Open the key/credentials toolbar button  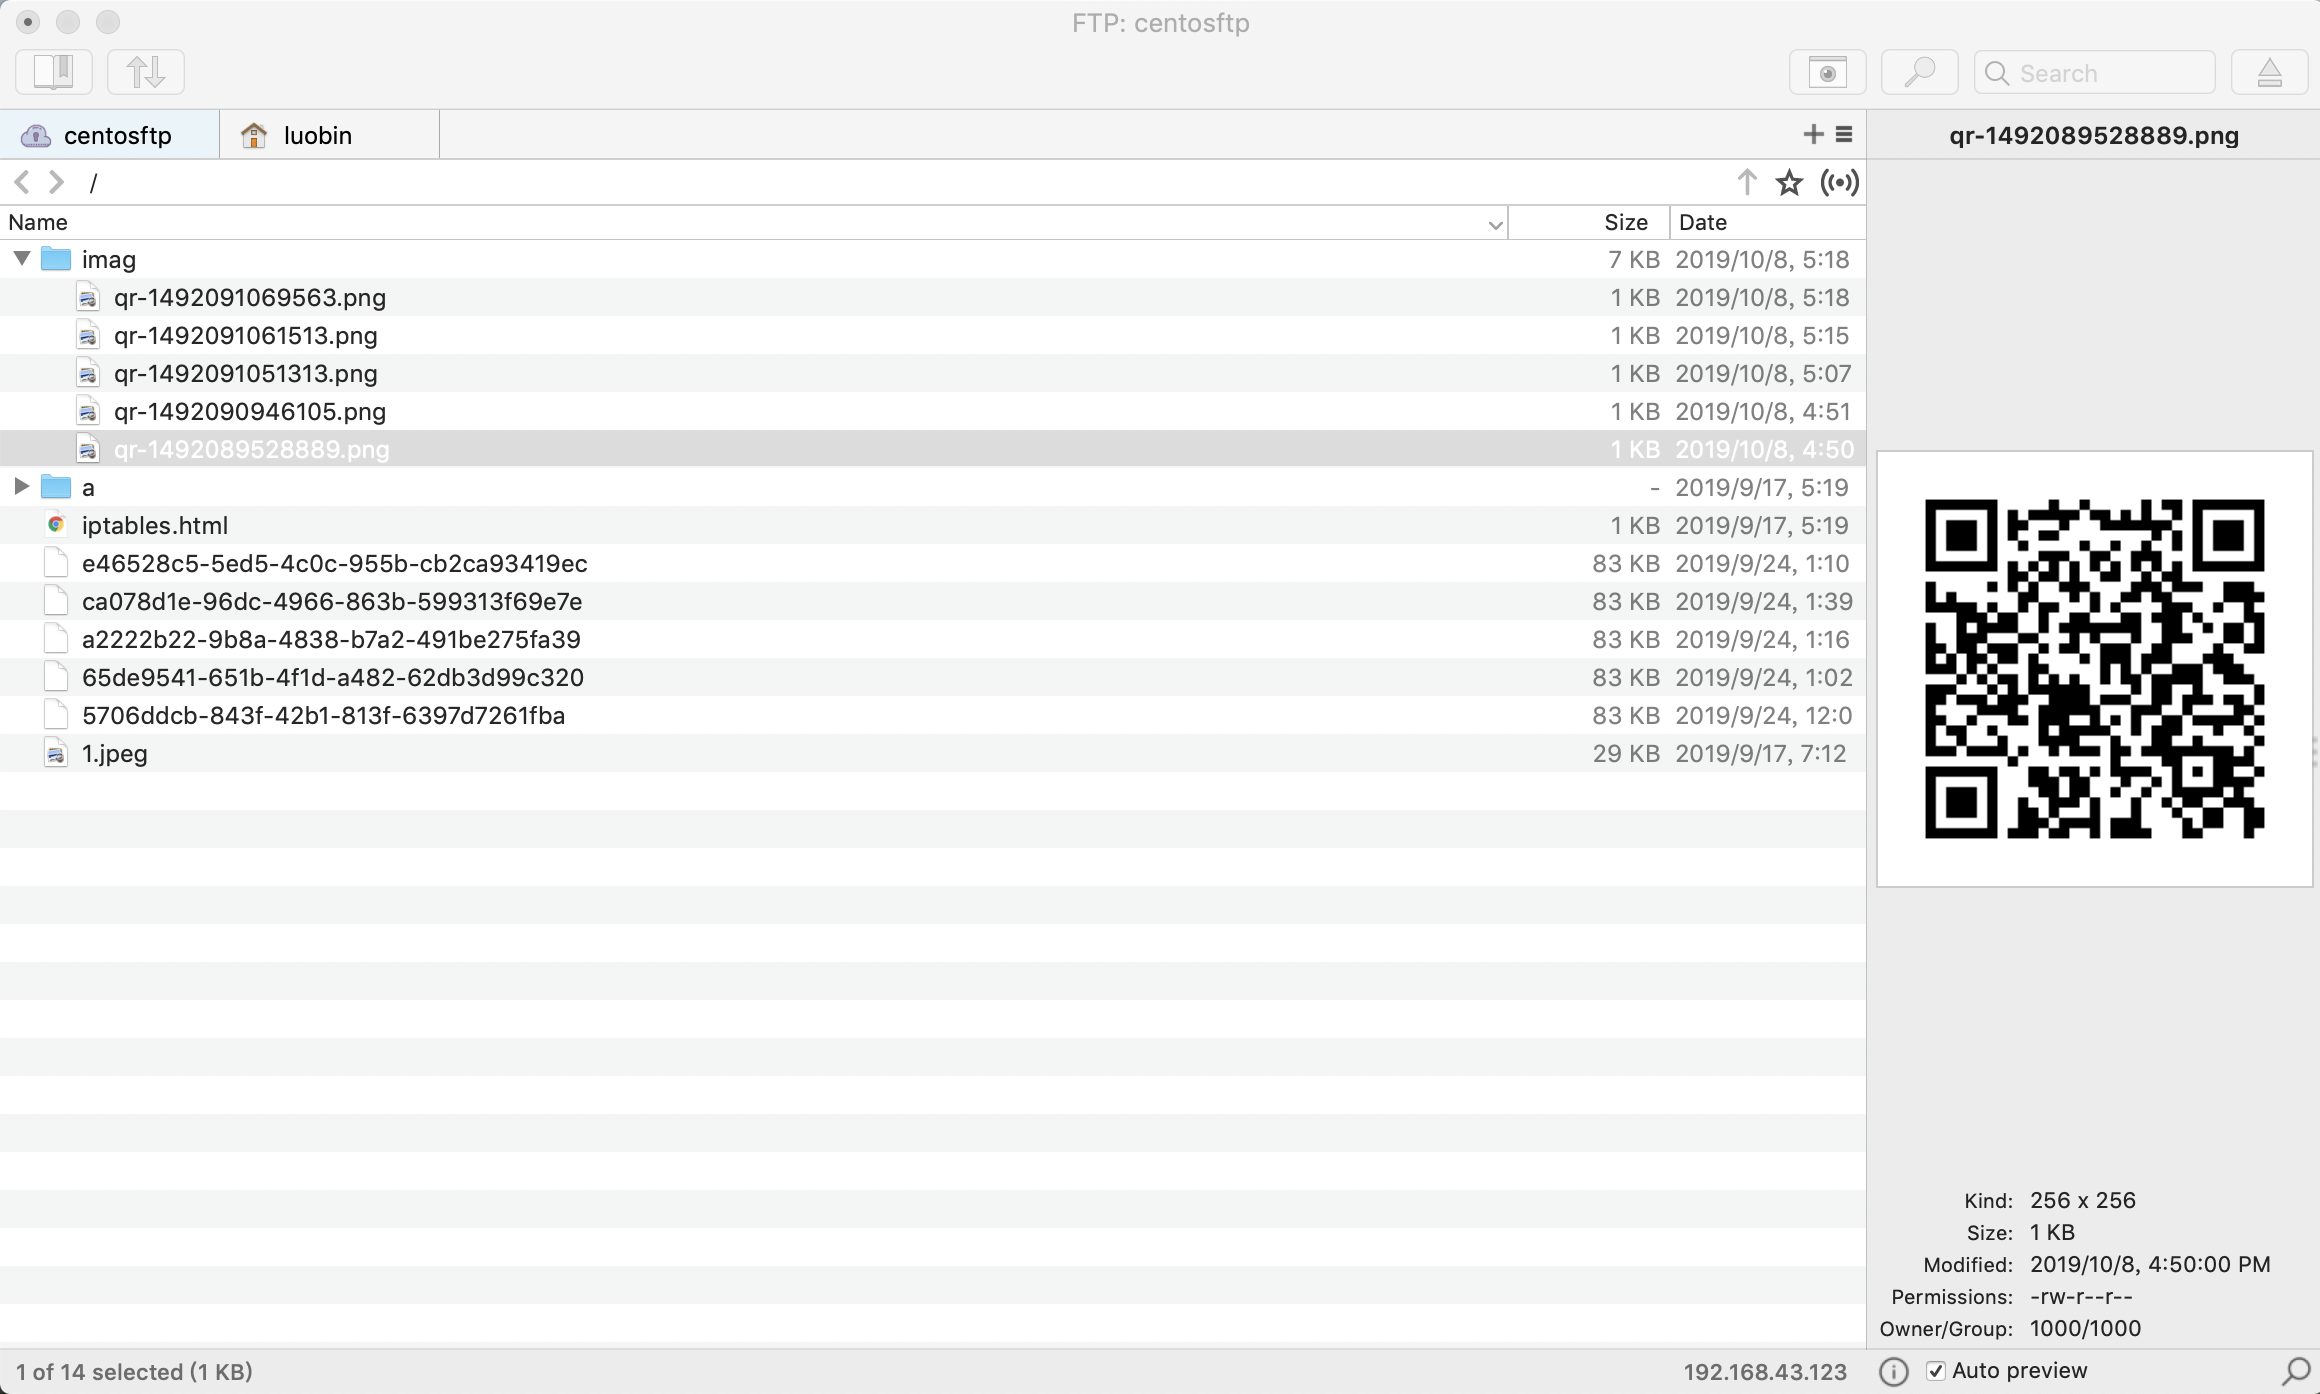pyautogui.click(x=1920, y=73)
